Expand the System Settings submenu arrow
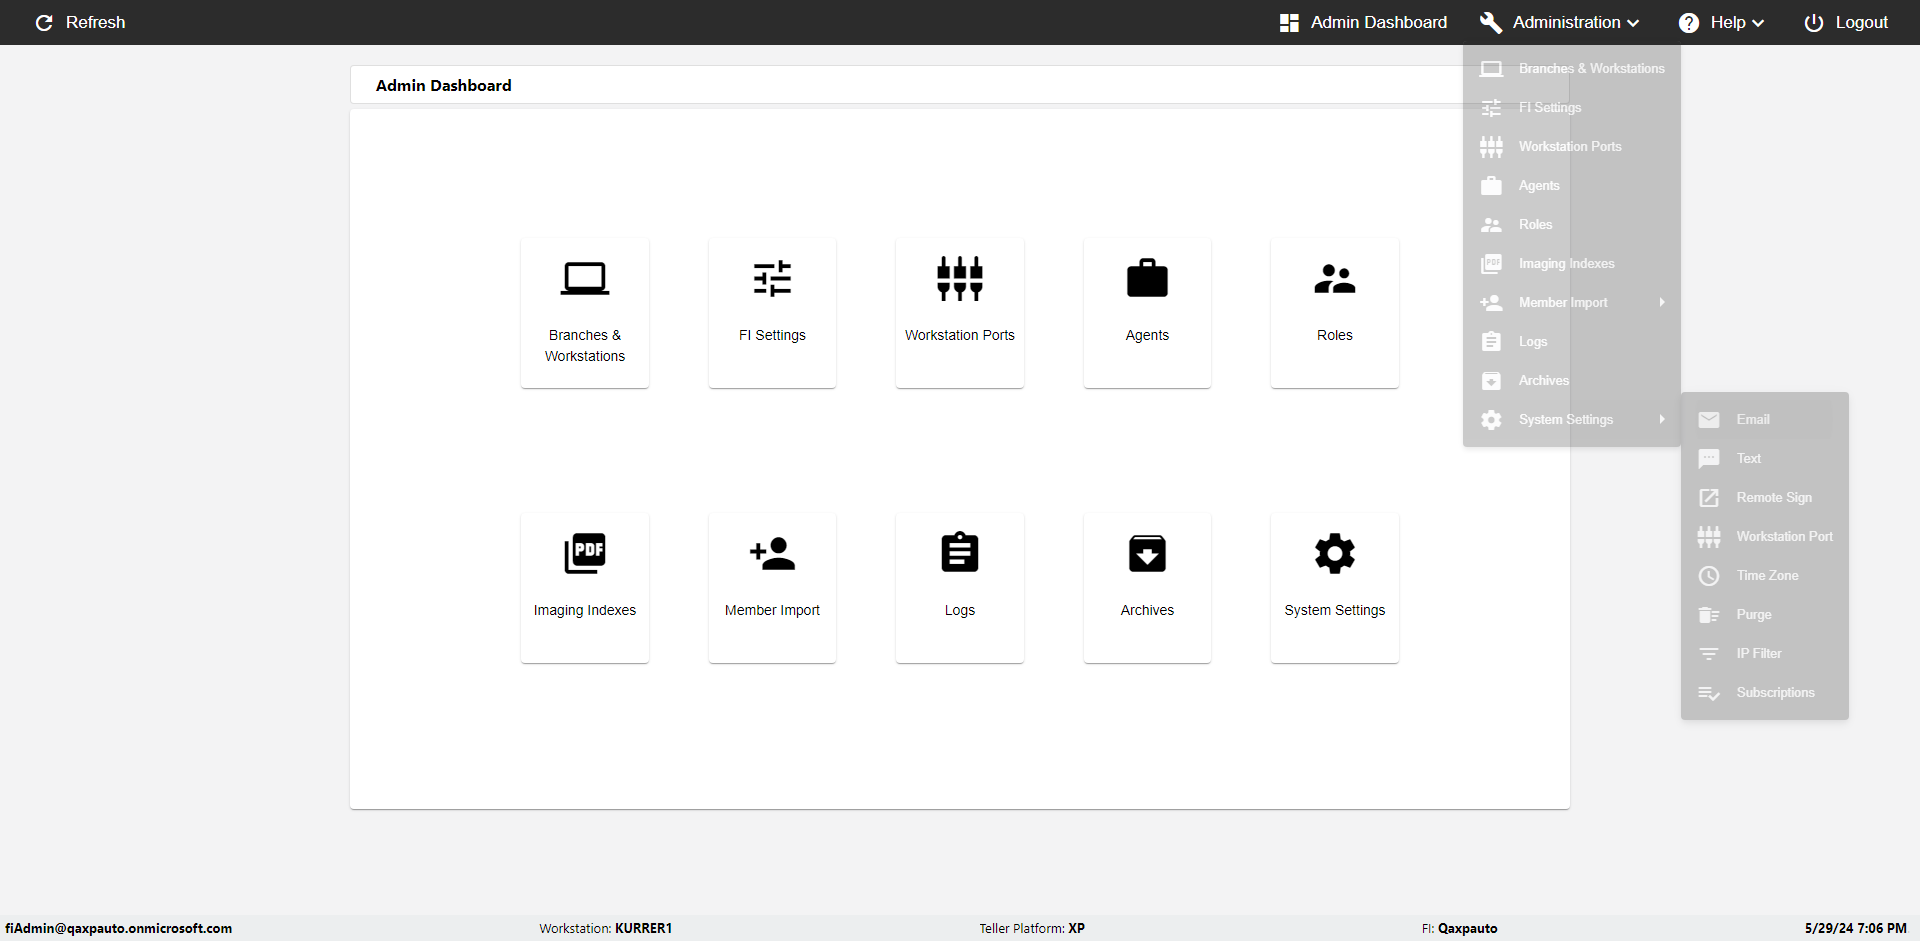This screenshot has height=941, width=1920. coord(1662,419)
